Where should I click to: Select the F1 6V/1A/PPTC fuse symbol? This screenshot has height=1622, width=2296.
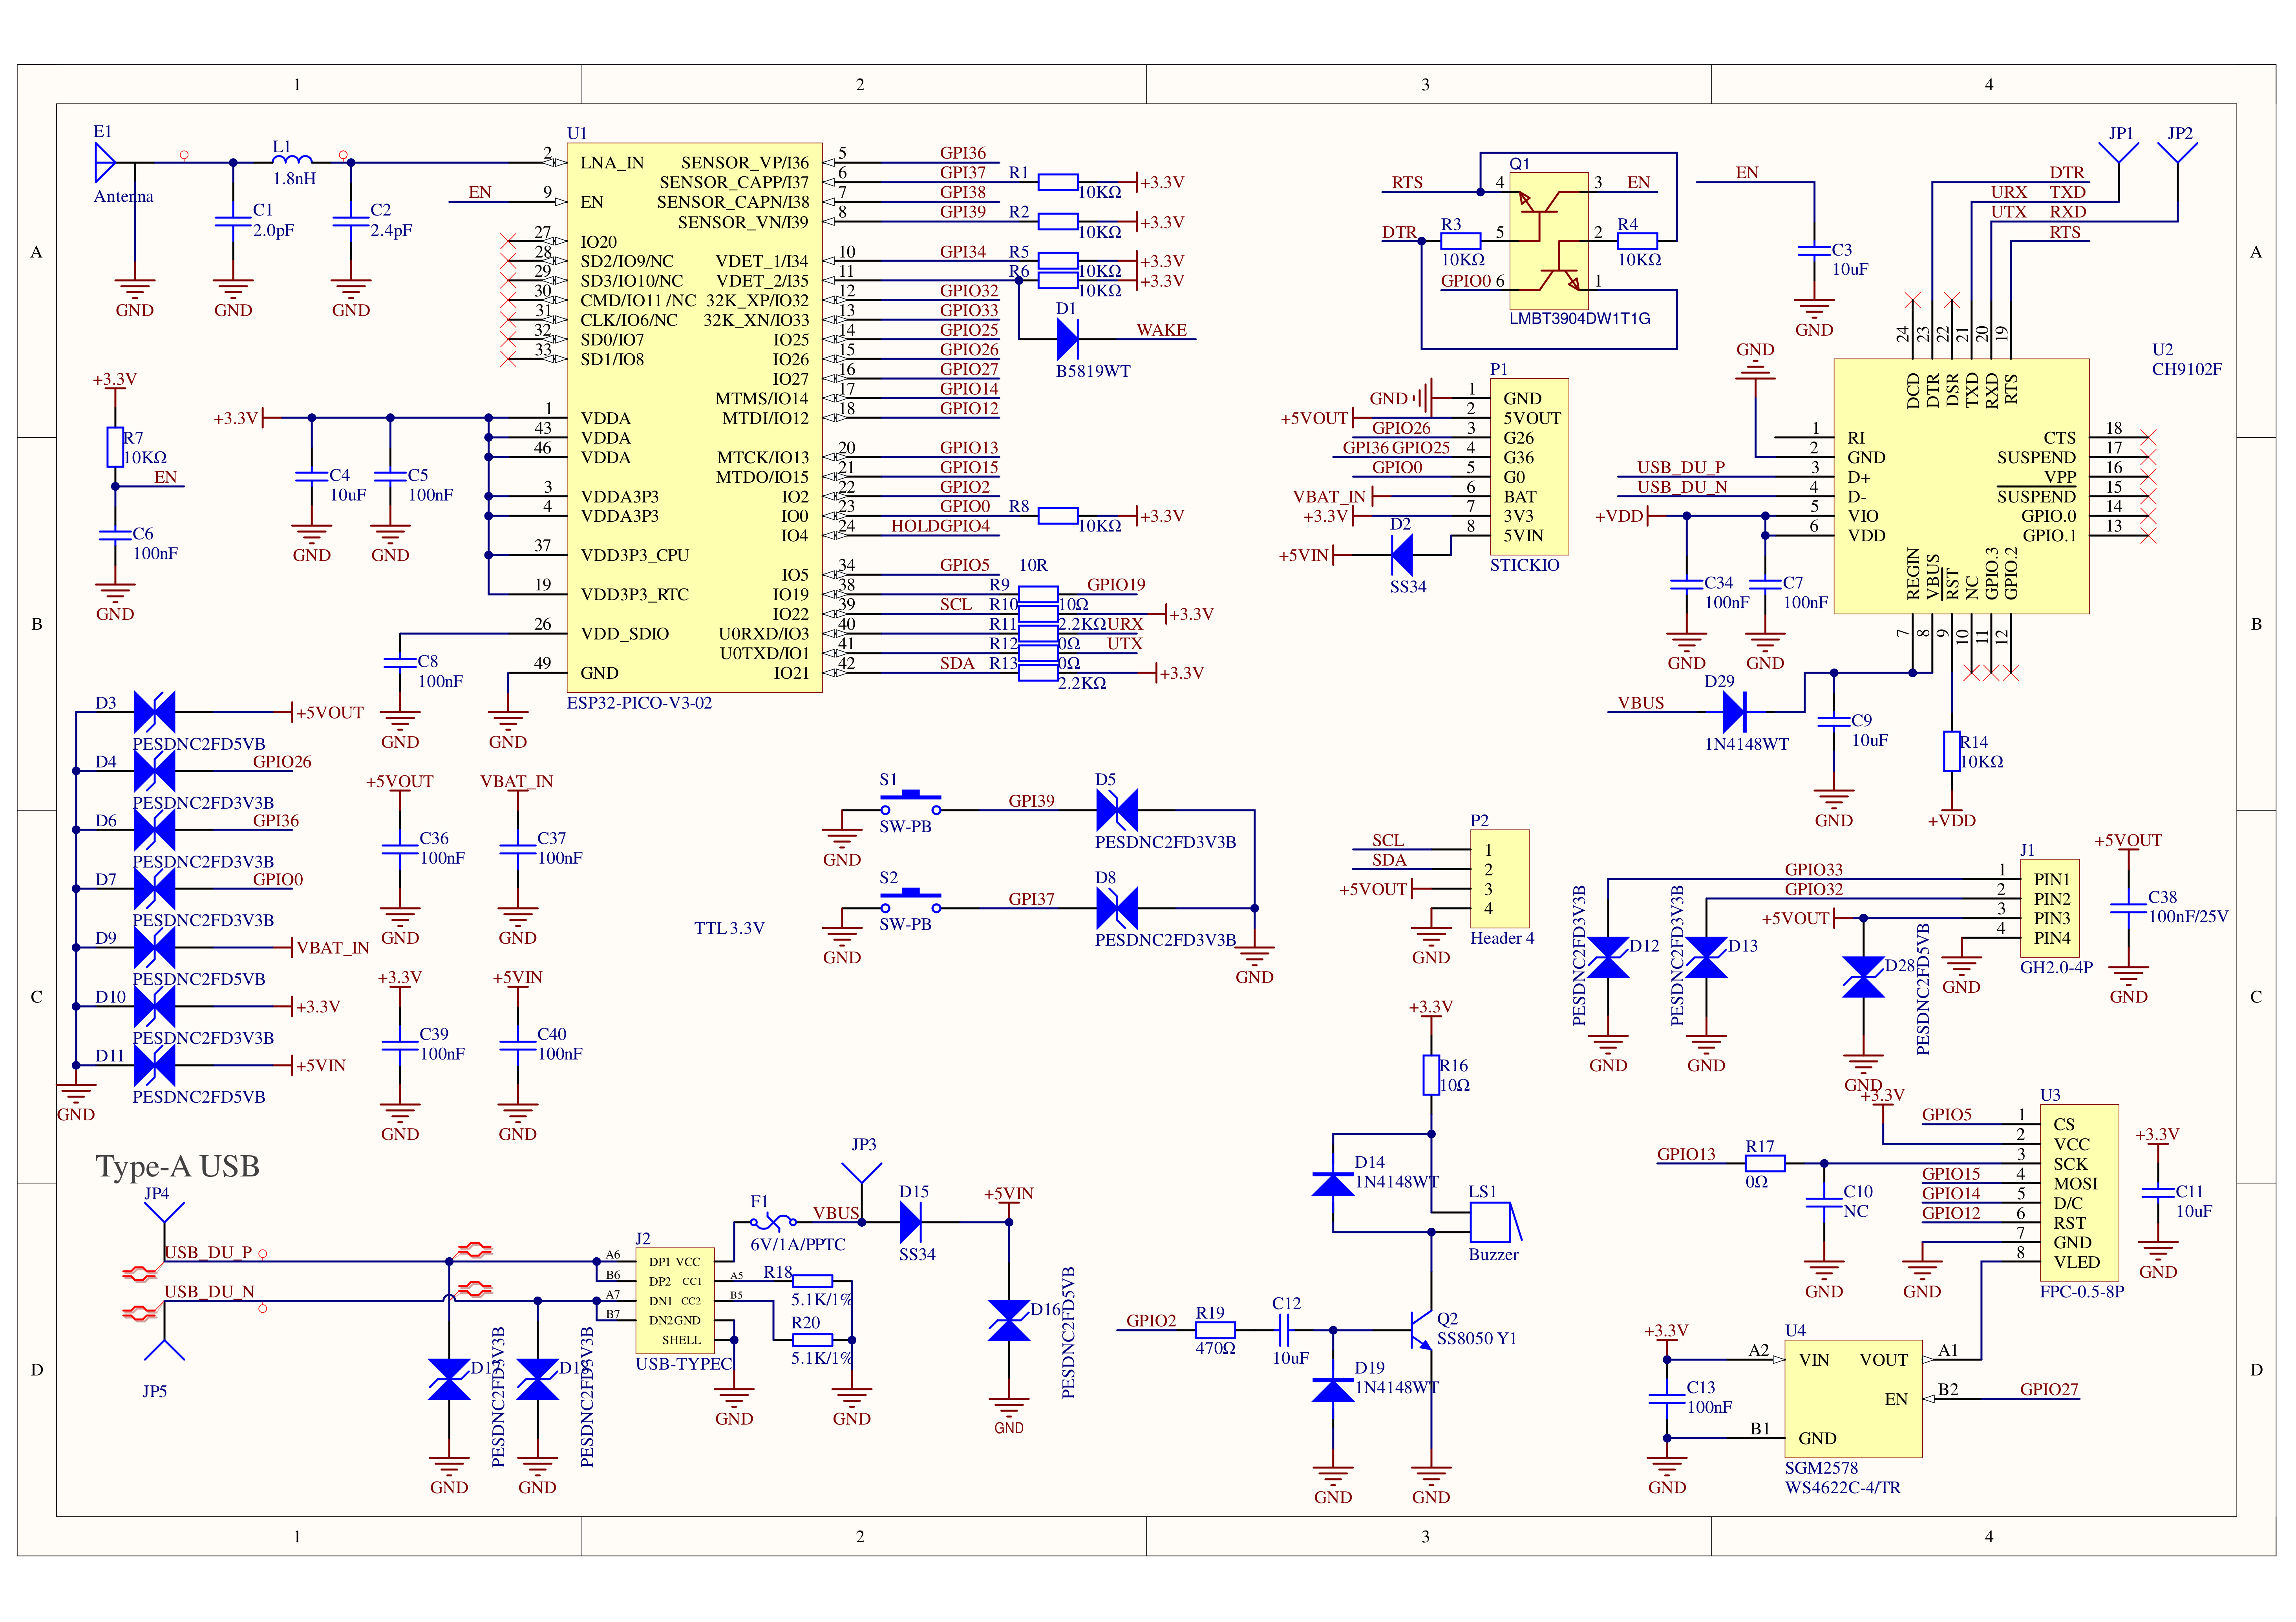pos(773,1222)
